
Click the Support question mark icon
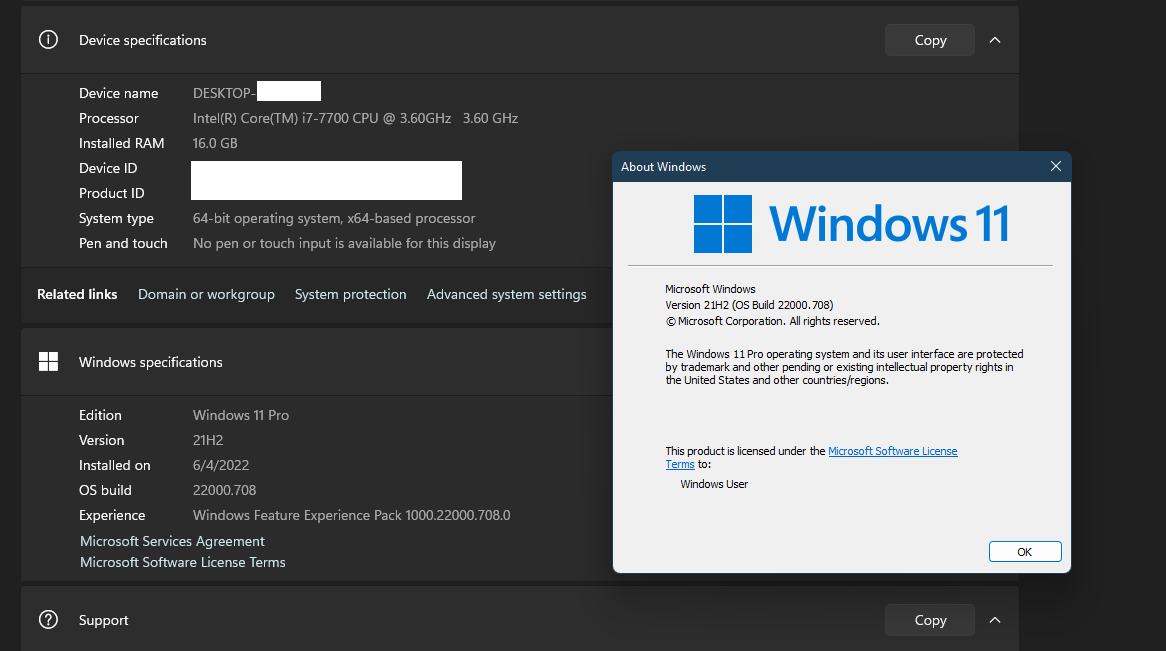coord(48,620)
